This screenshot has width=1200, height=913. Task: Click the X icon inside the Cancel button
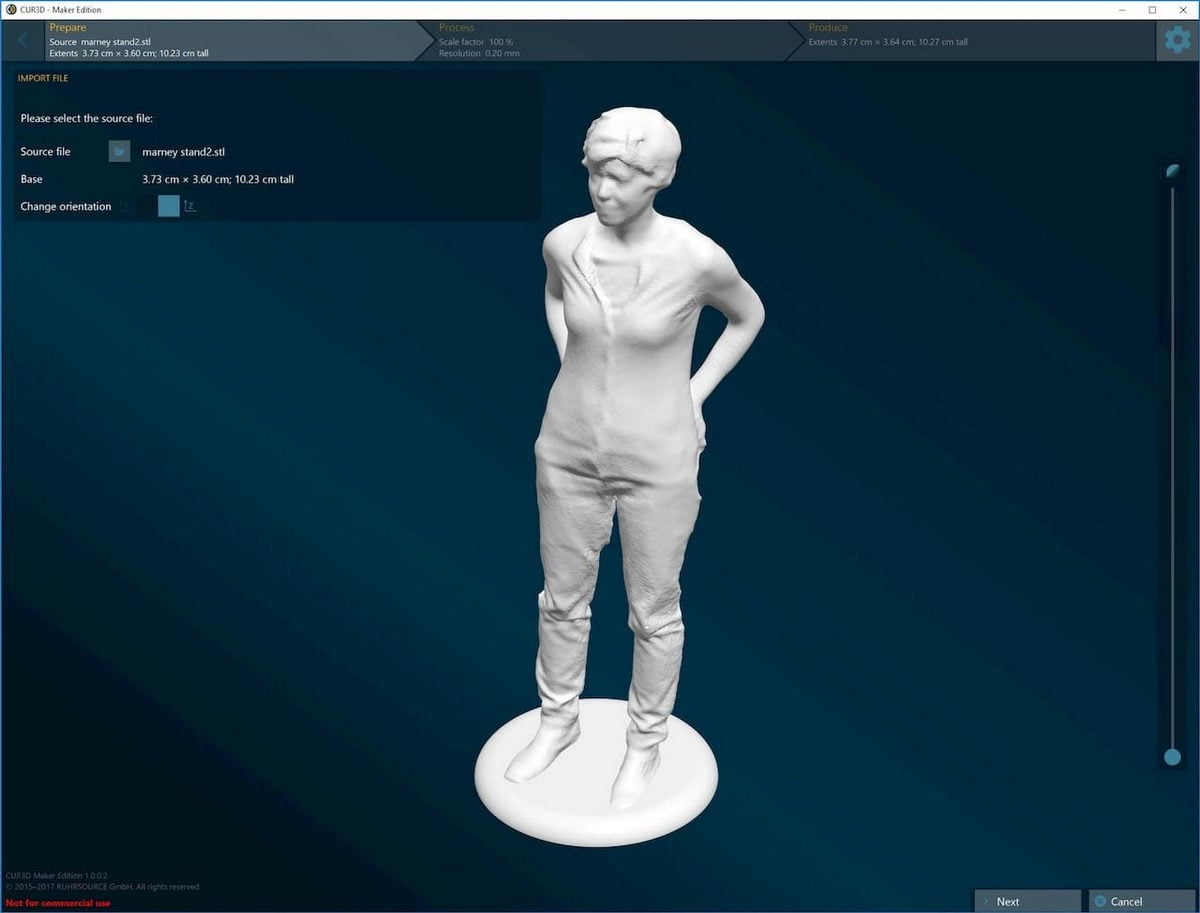click(x=1100, y=900)
